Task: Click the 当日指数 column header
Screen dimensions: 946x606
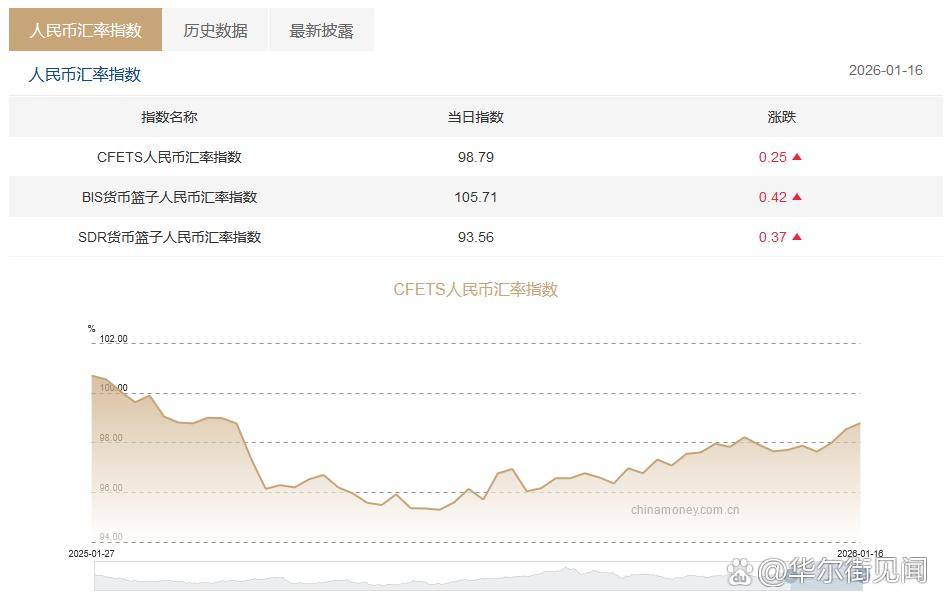Action: [475, 117]
